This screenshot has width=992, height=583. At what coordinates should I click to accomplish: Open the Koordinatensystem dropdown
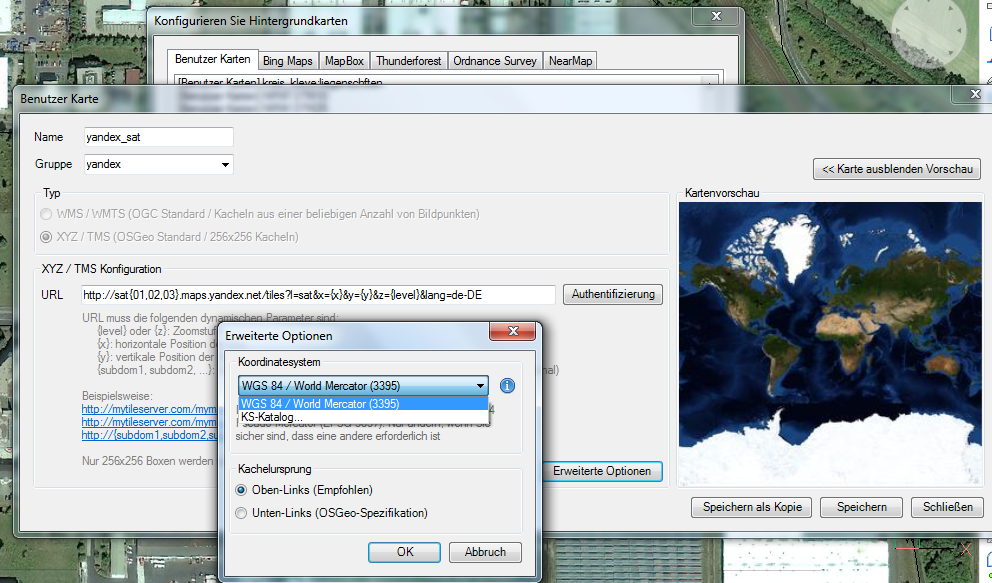click(479, 385)
